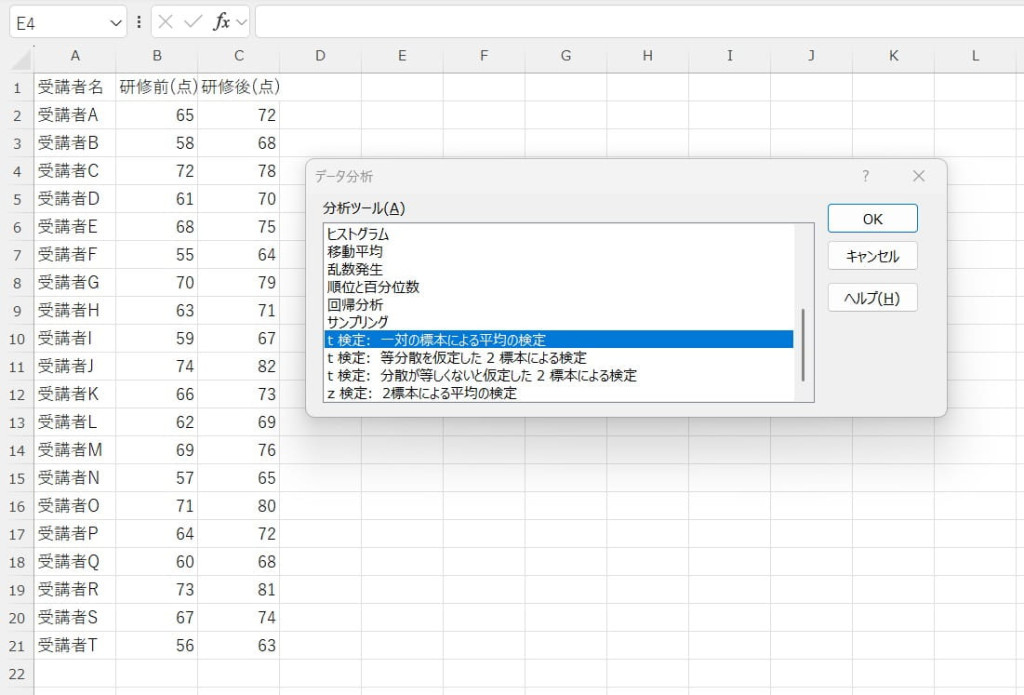1024x695 pixels.
Task: Select 移動平均 analysis tool
Action: tap(354, 252)
